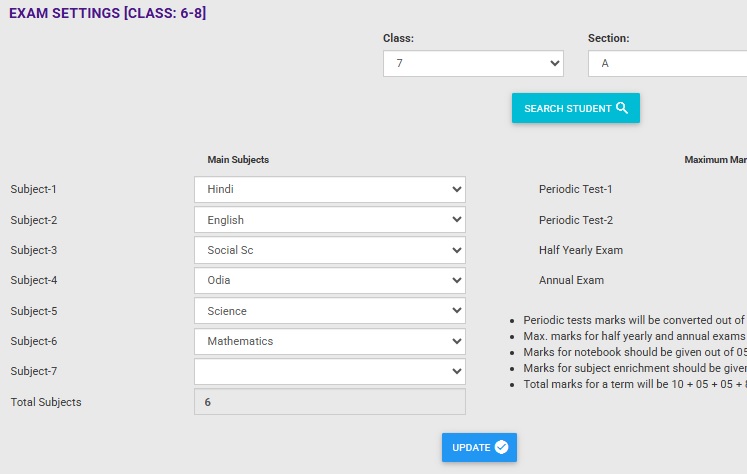
Task: Click the checkmark icon on Update button
Action: coord(501,447)
